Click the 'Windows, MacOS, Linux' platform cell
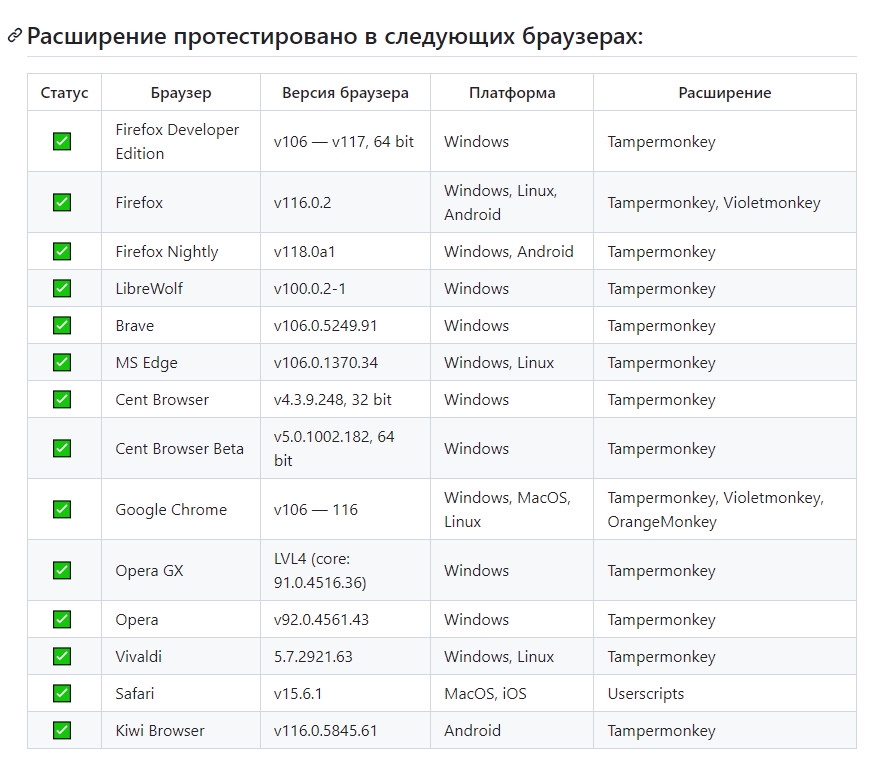The height and width of the screenshot is (764, 883). tap(512, 509)
